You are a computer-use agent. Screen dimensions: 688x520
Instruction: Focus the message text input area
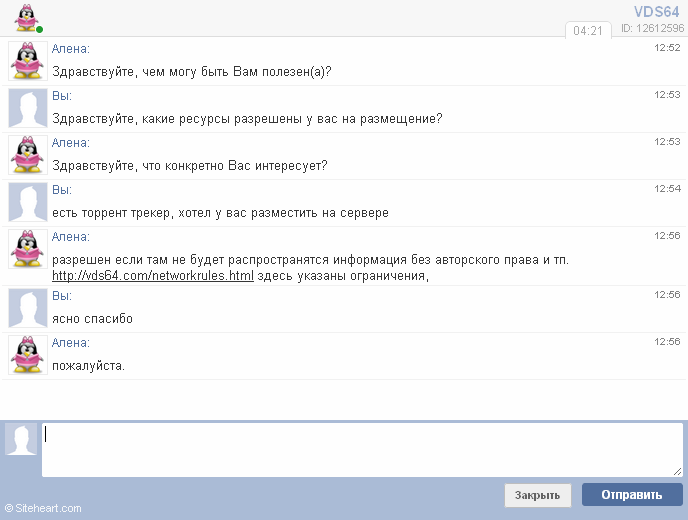pyautogui.click(x=362, y=450)
